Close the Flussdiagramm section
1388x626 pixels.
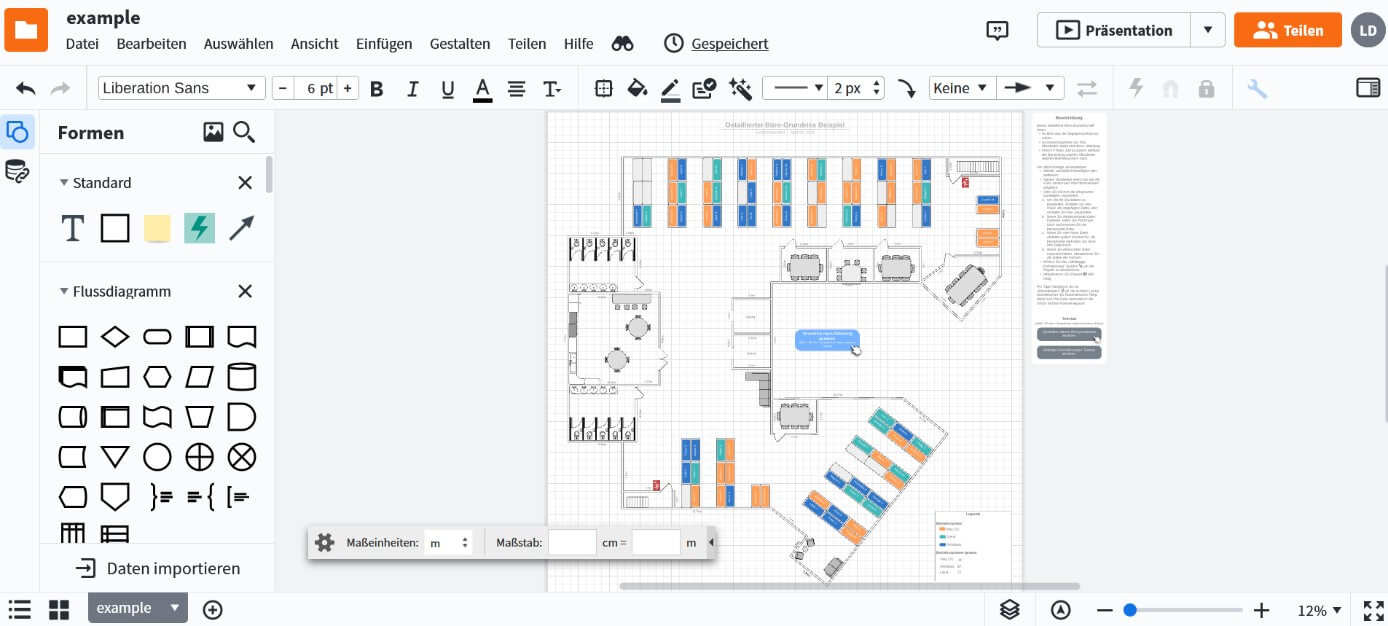[245, 292]
